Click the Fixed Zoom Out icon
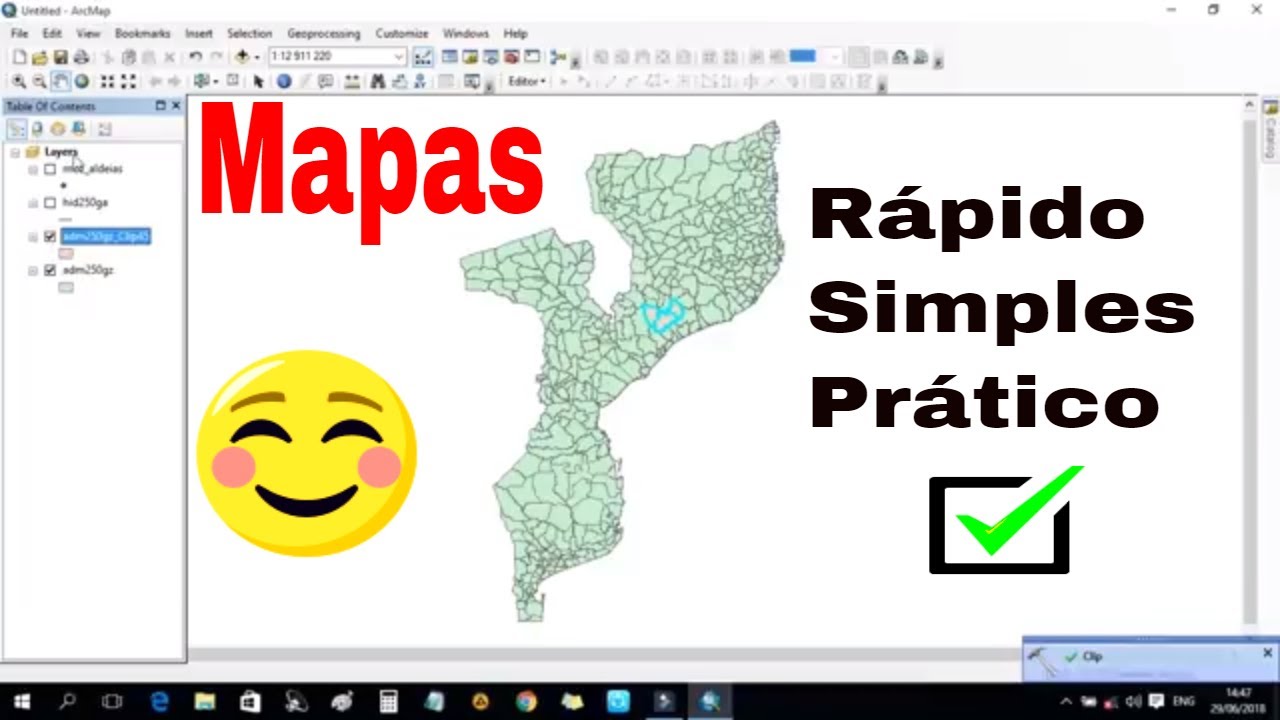Image resolution: width=1280 pixels, height=720 pixels. click(x=130, y=82)
